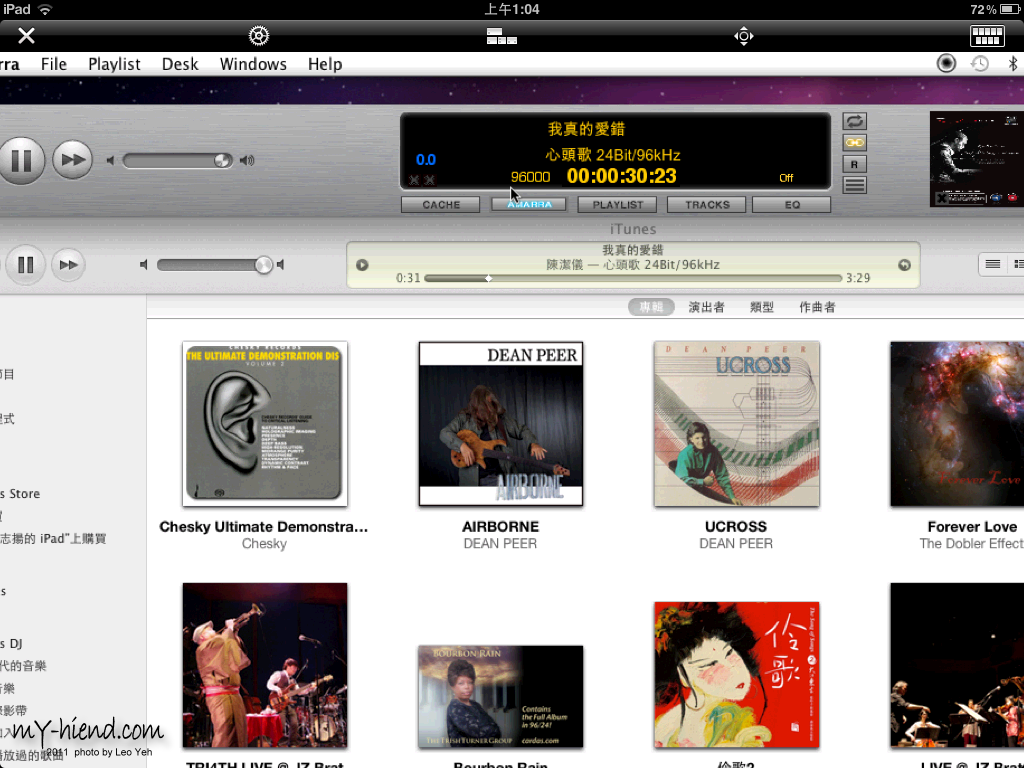
Task: Close the remote session with the X icon
Action: [26, 35]
